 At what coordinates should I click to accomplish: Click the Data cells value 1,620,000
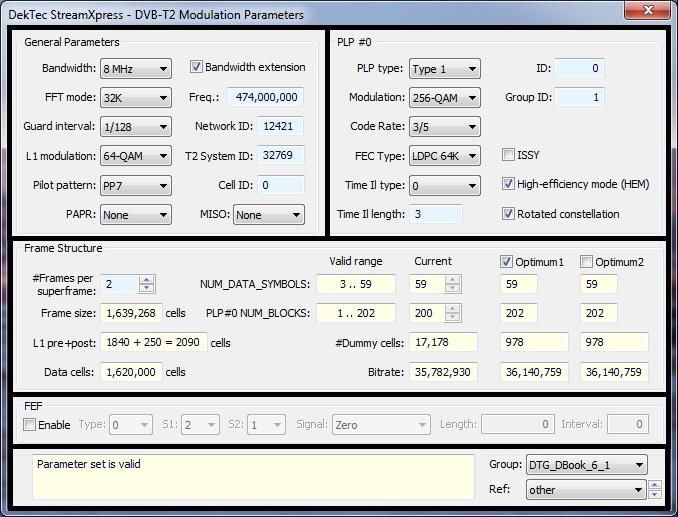(131, 372)
